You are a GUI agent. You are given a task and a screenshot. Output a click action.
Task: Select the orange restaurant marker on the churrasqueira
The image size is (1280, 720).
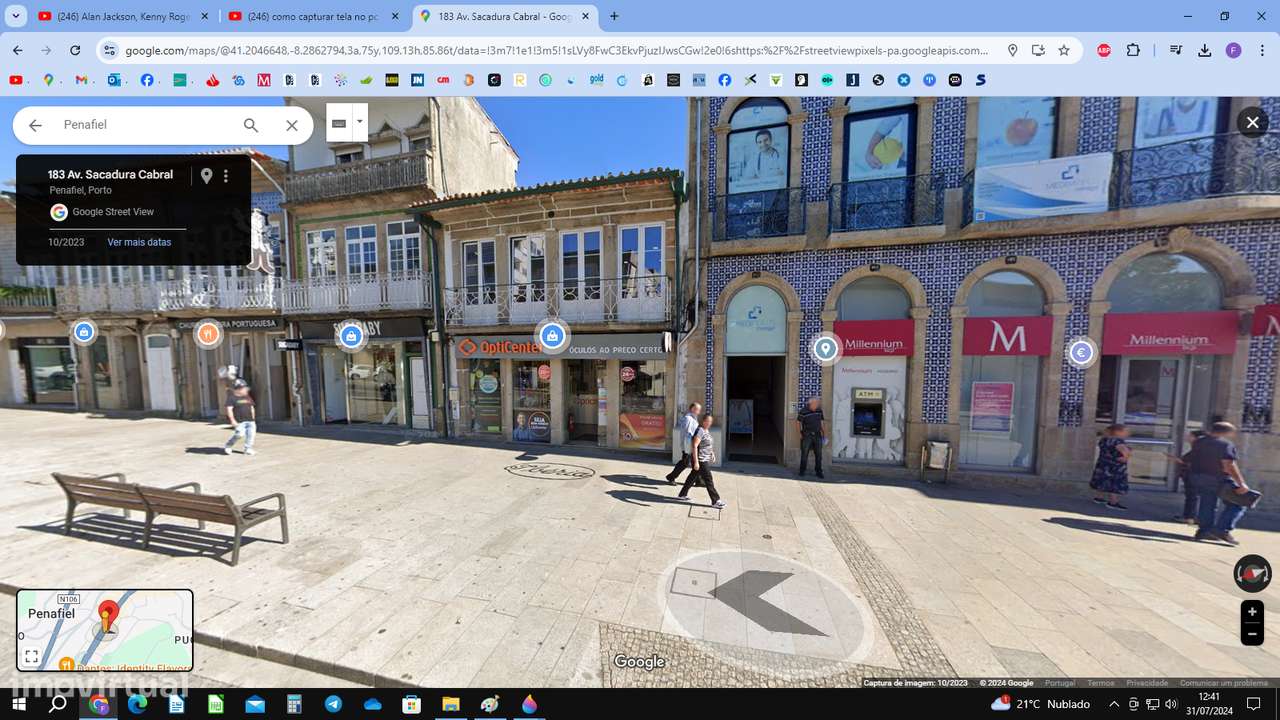tap(208, 335)
